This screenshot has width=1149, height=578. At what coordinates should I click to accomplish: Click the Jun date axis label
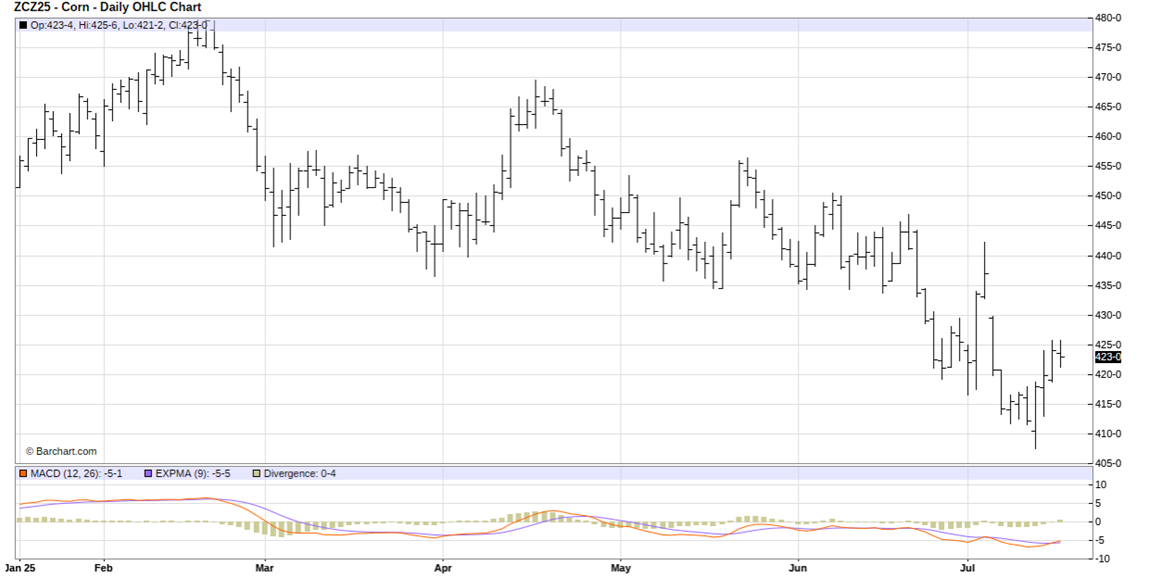point(798,568)
